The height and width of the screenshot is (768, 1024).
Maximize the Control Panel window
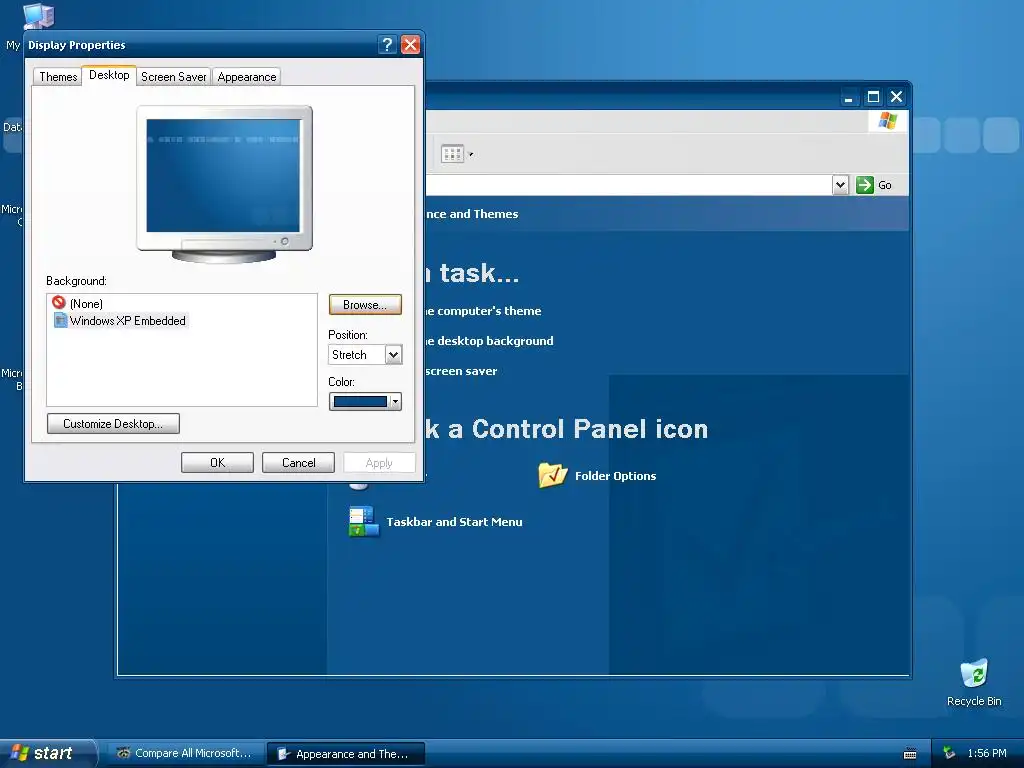click(873, 97)
